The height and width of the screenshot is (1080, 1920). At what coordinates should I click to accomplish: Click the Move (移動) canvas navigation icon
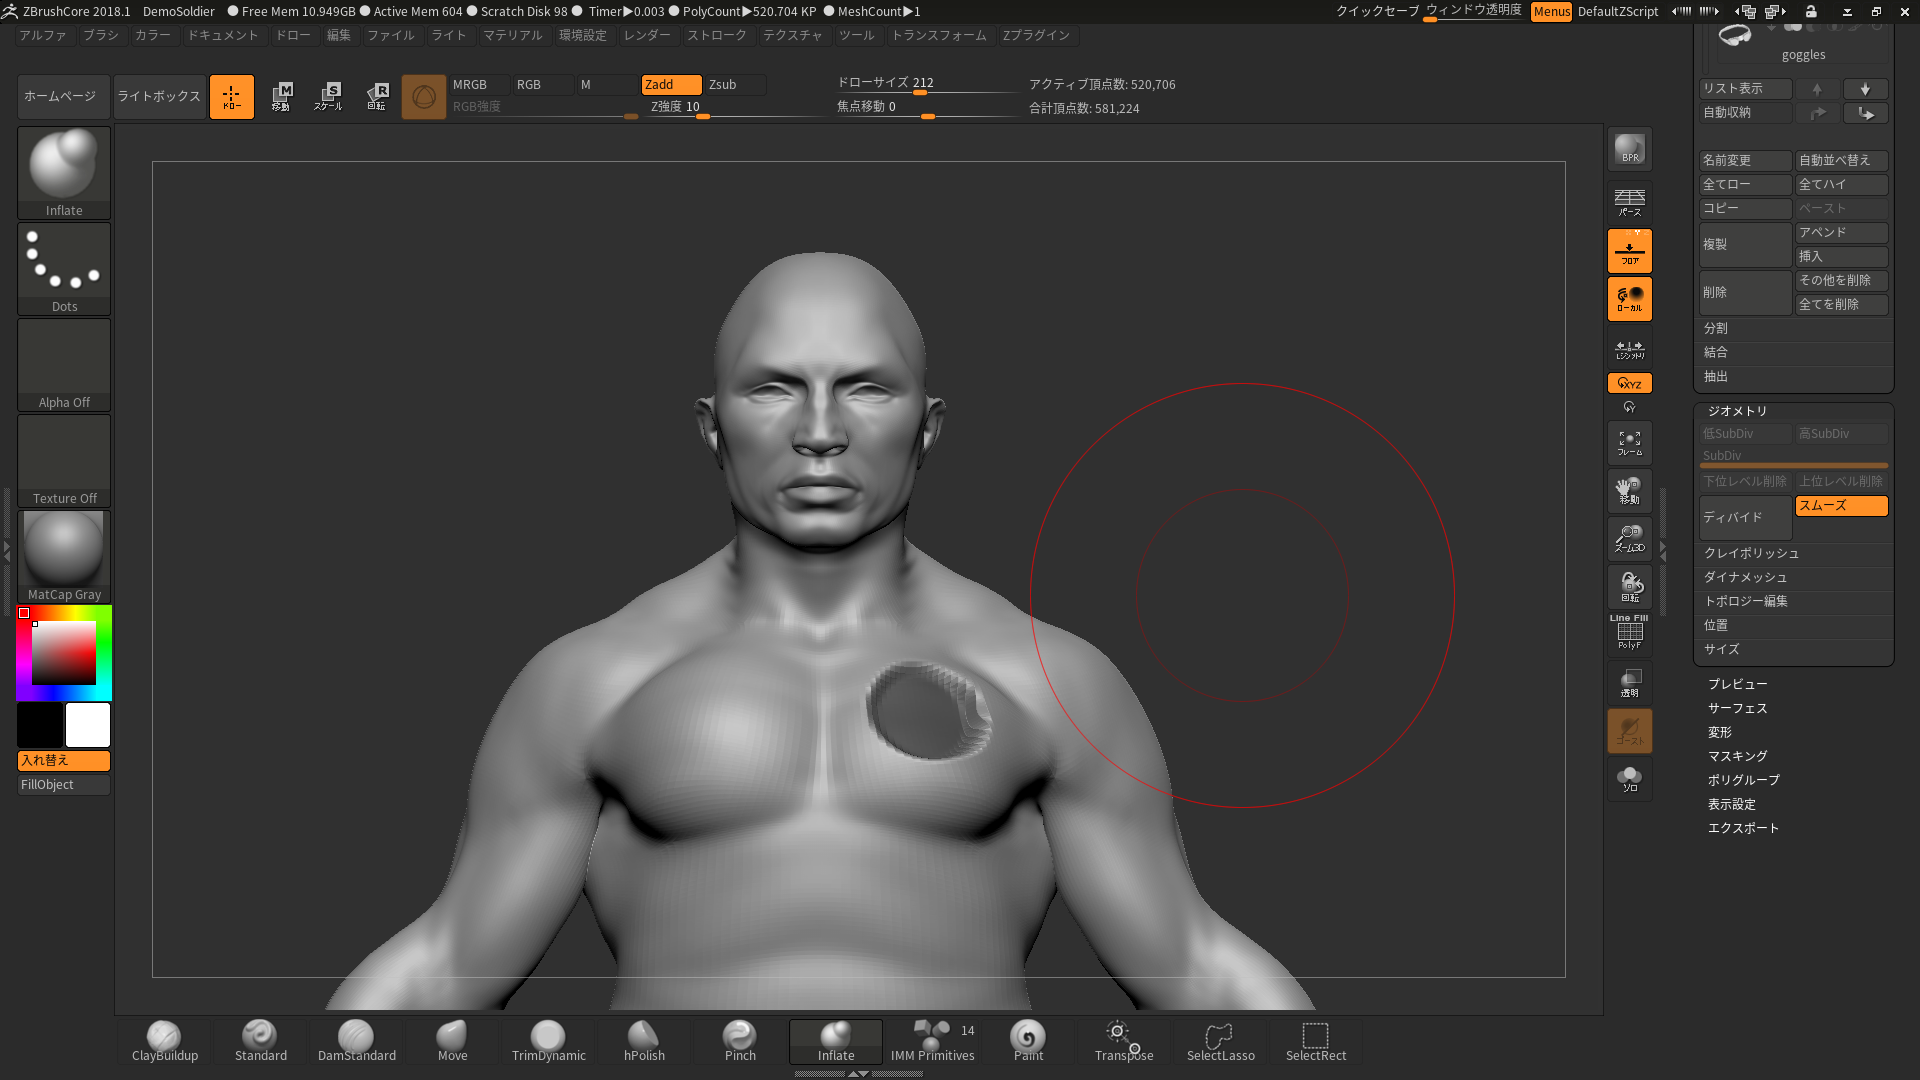(1630, 491)
